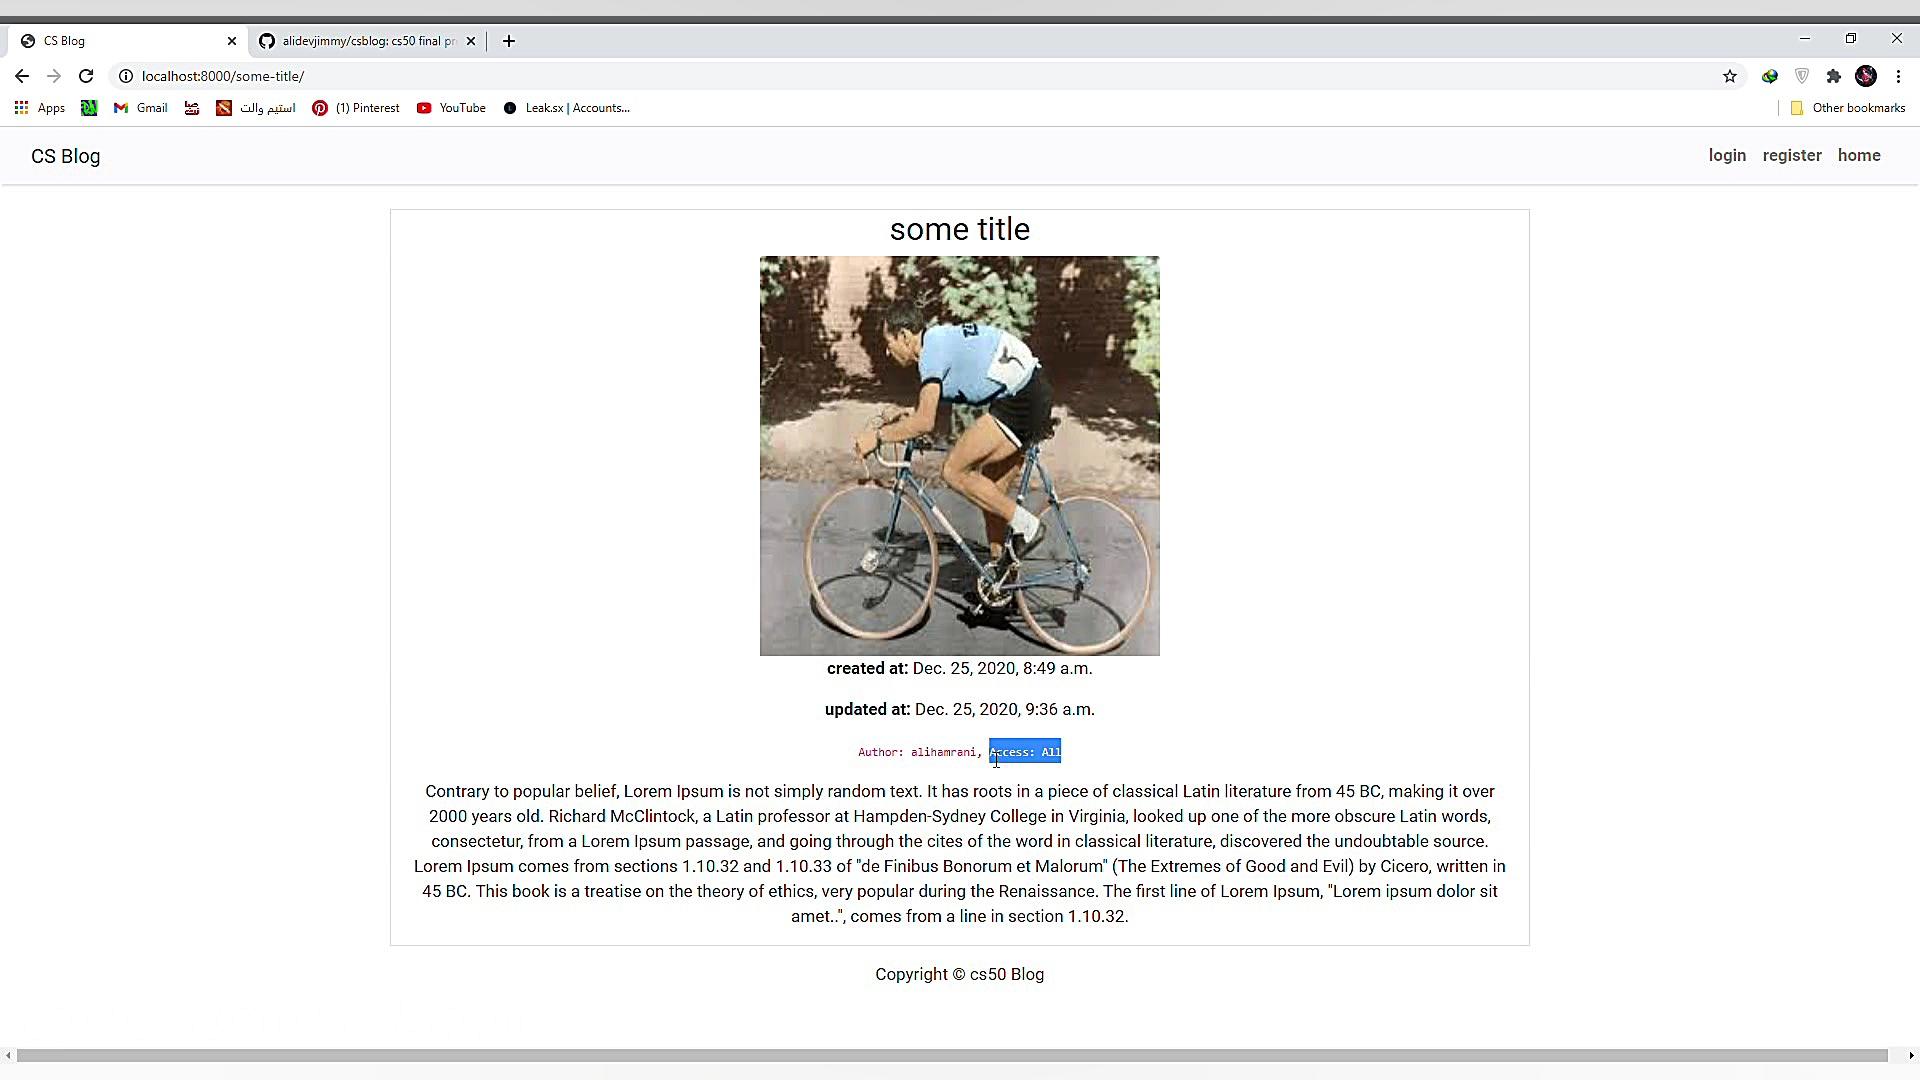The image size is (1920, 1080).
Task: Reload the current page
Action: point(86,76)
